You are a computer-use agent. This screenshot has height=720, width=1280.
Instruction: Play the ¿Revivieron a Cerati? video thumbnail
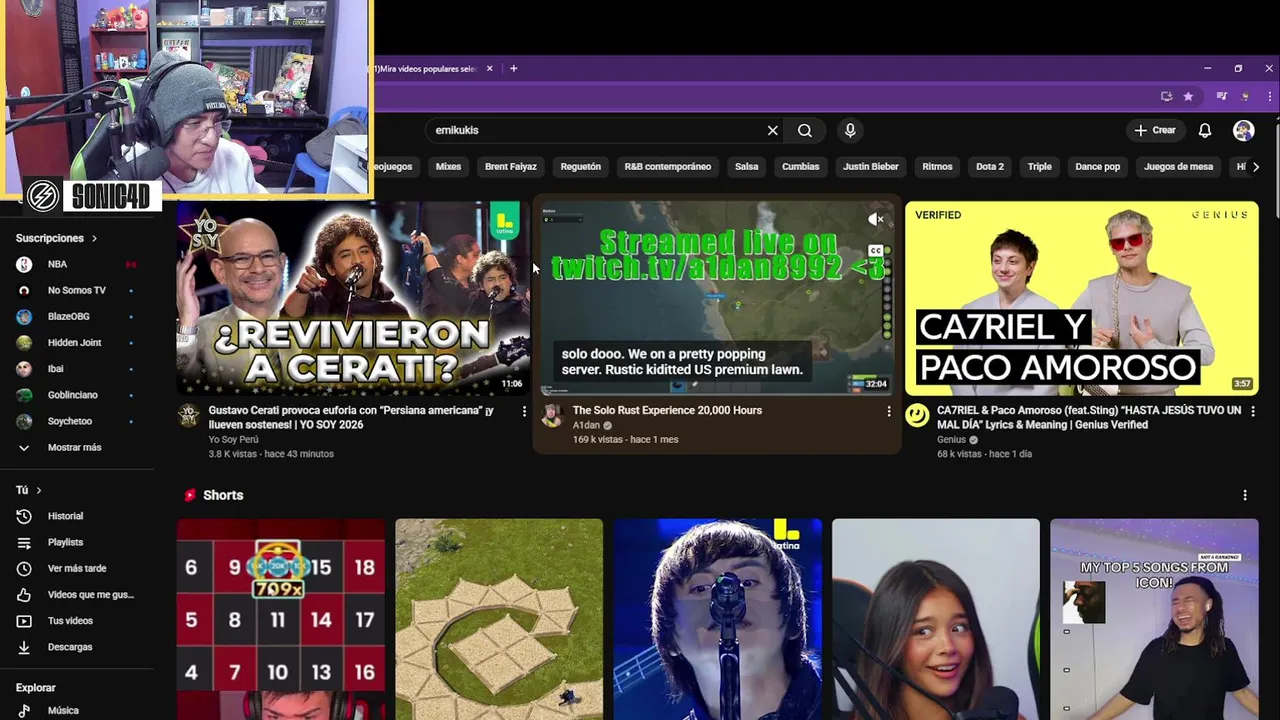353,298
